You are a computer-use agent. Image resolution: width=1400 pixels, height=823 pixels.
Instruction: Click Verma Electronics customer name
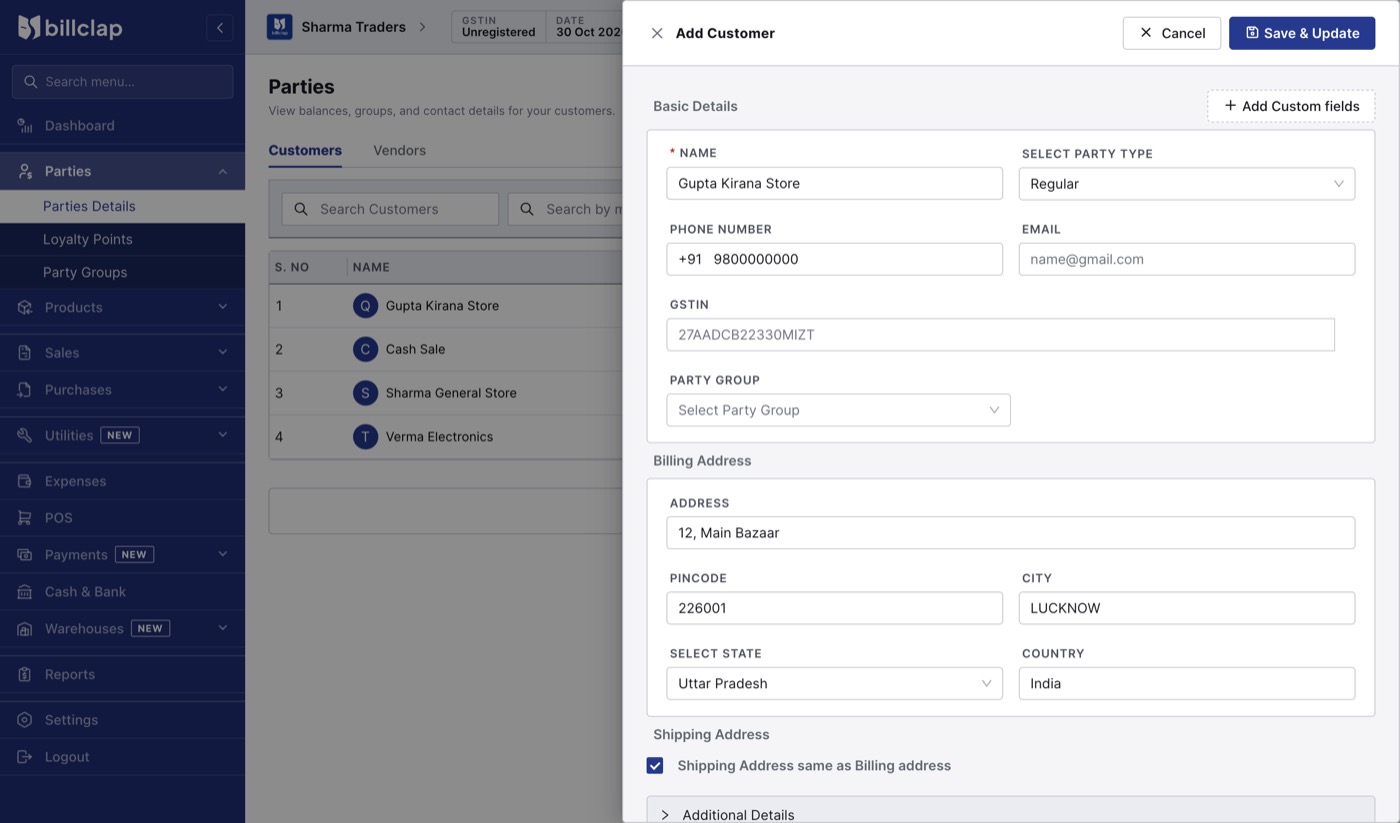[x=439, y=436]
